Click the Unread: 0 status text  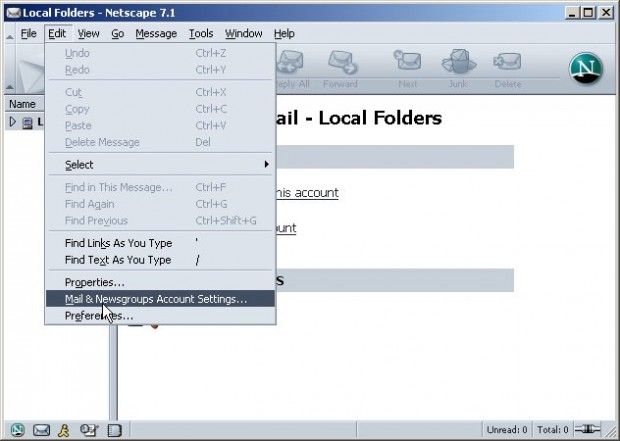pos(507,430)
